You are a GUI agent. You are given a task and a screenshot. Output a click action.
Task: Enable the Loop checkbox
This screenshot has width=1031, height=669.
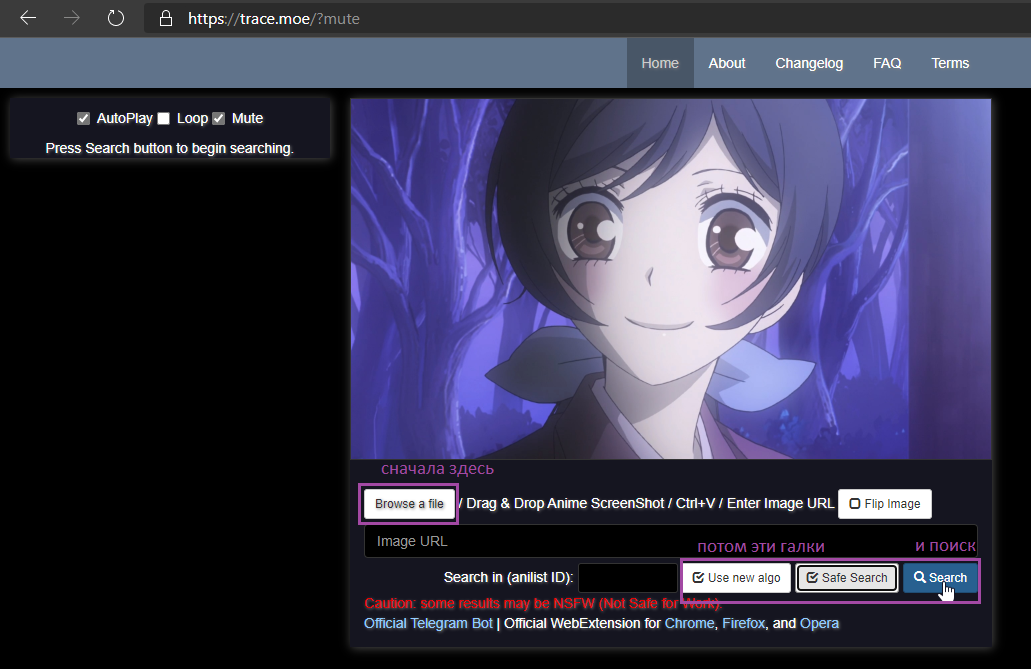pyautogui.click(x=164, y=118)
